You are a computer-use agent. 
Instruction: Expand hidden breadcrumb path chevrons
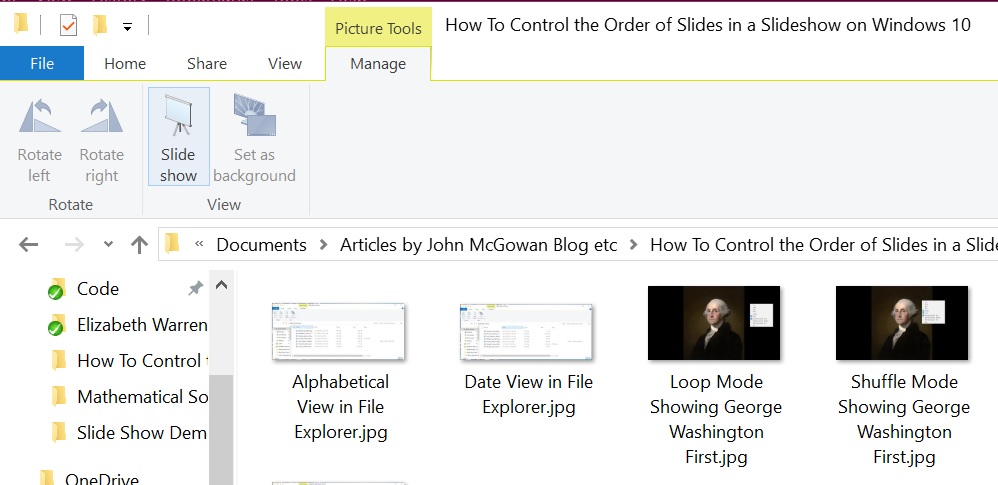point(199,244)
